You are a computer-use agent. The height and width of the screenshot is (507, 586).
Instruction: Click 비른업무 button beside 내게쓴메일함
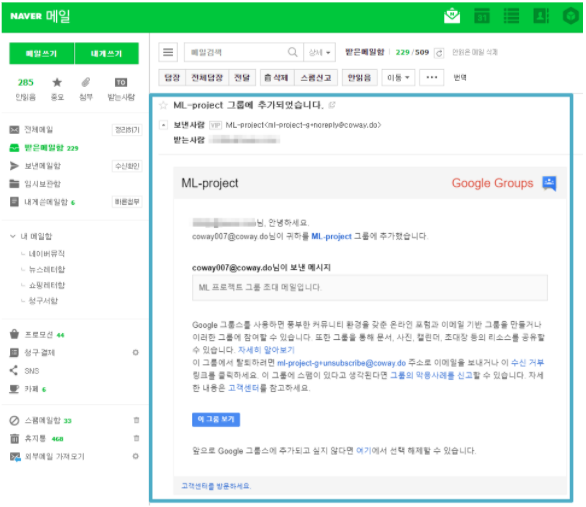coord(127,202)
